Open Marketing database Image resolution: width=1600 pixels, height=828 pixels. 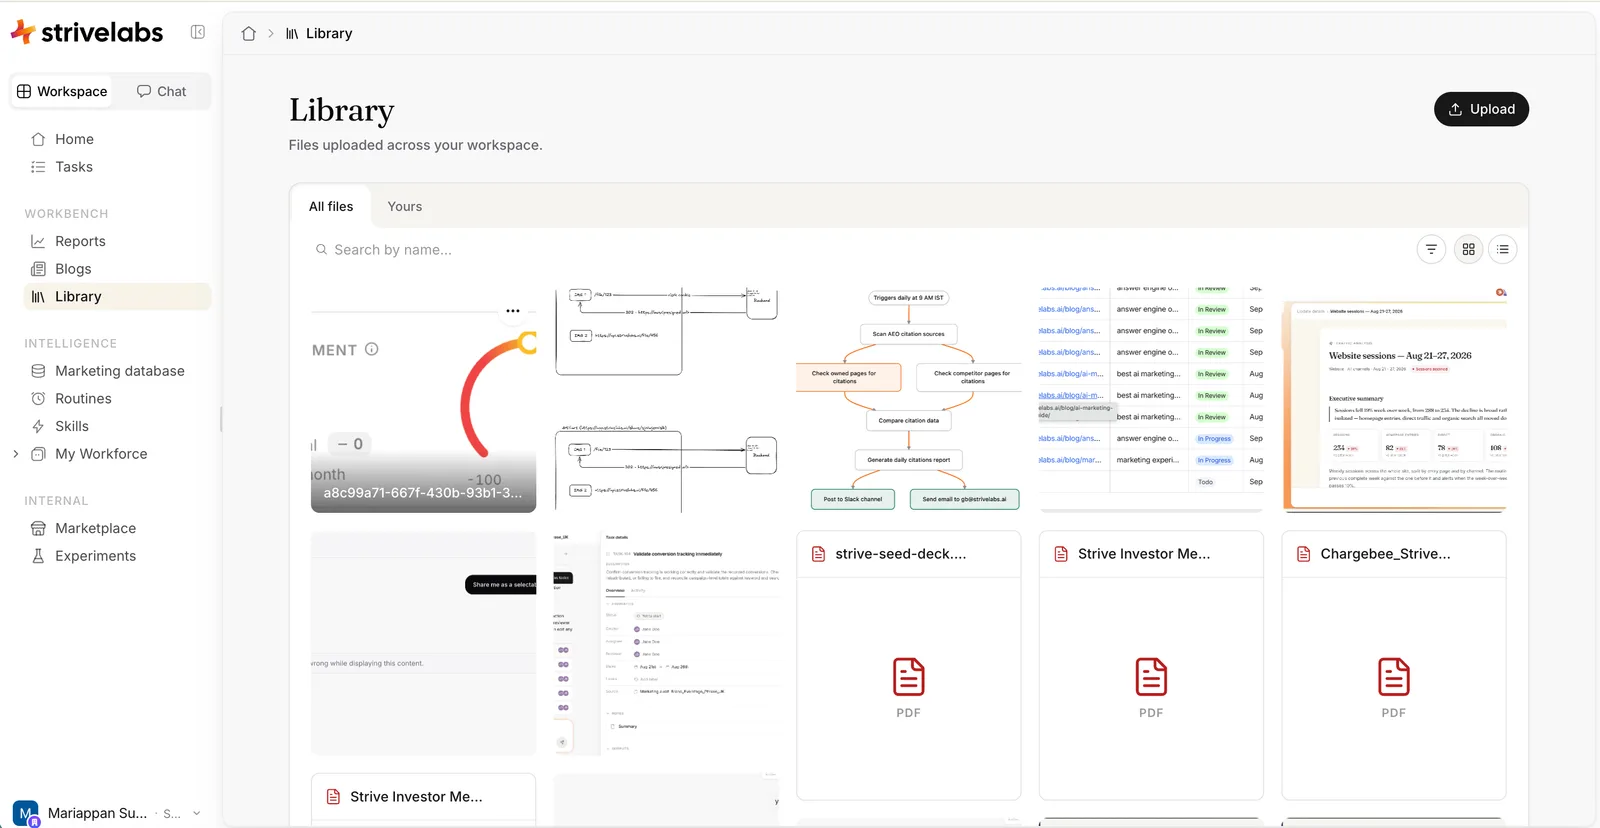[x=119, y=371]
